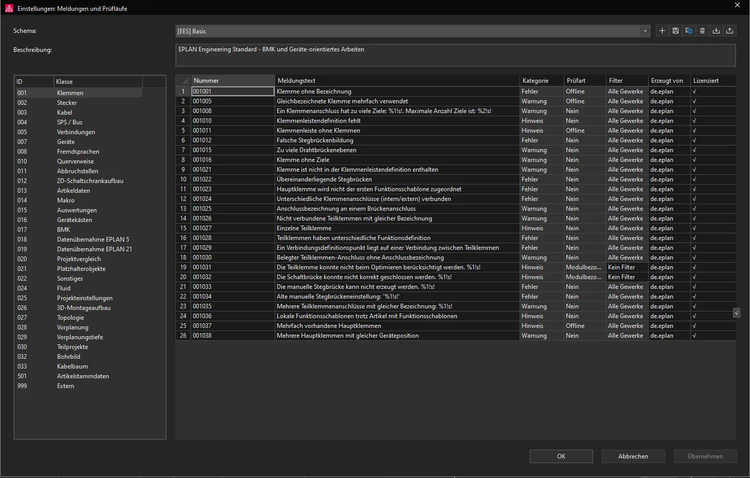Click the import scheme icon
The width and height of the screenshot is (750, 478).
point(716,31)
